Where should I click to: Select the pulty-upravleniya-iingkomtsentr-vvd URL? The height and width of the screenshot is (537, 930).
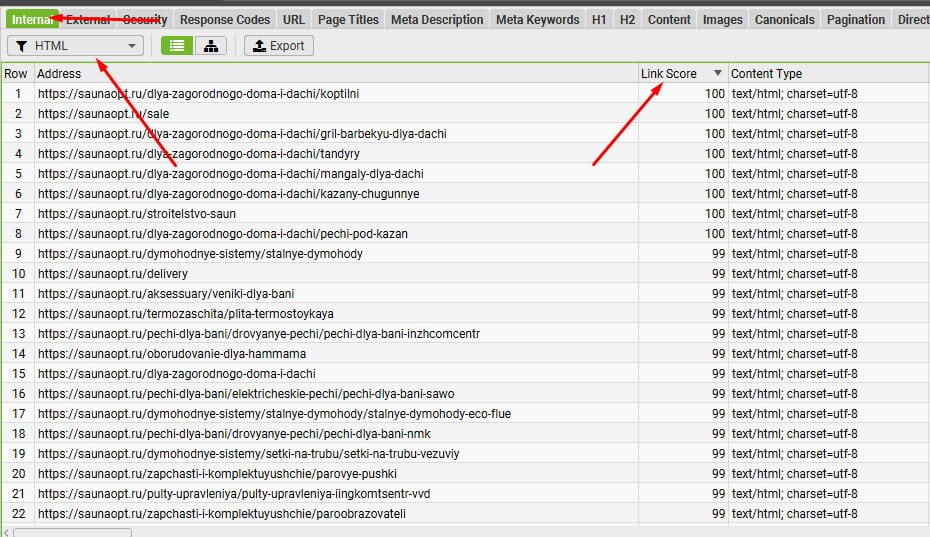pyautogui.click(x=234, y=494)
